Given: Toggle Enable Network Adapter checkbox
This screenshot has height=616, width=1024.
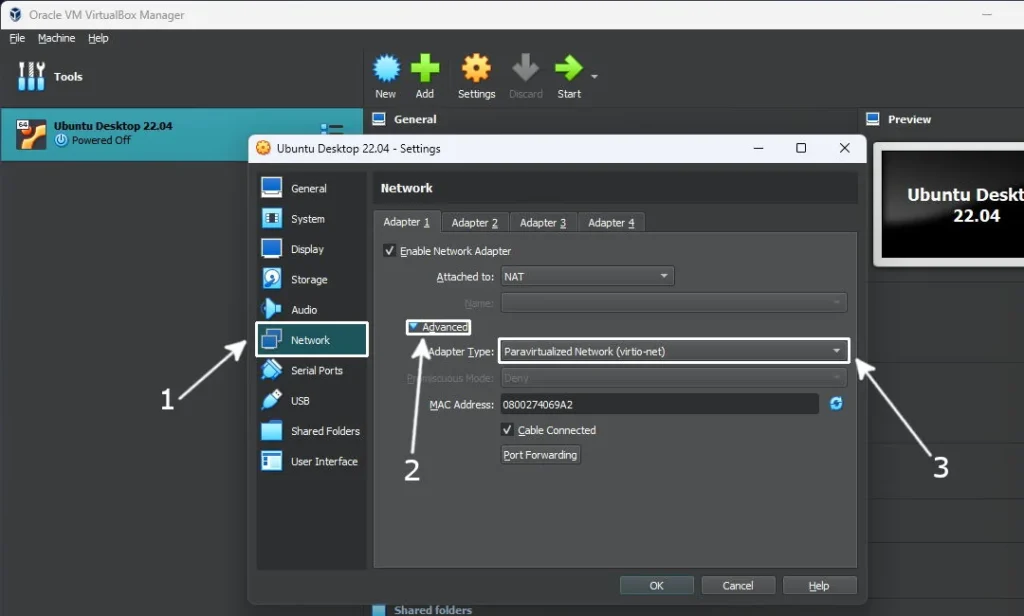Looking at the screenshot, I should [389, 251].
